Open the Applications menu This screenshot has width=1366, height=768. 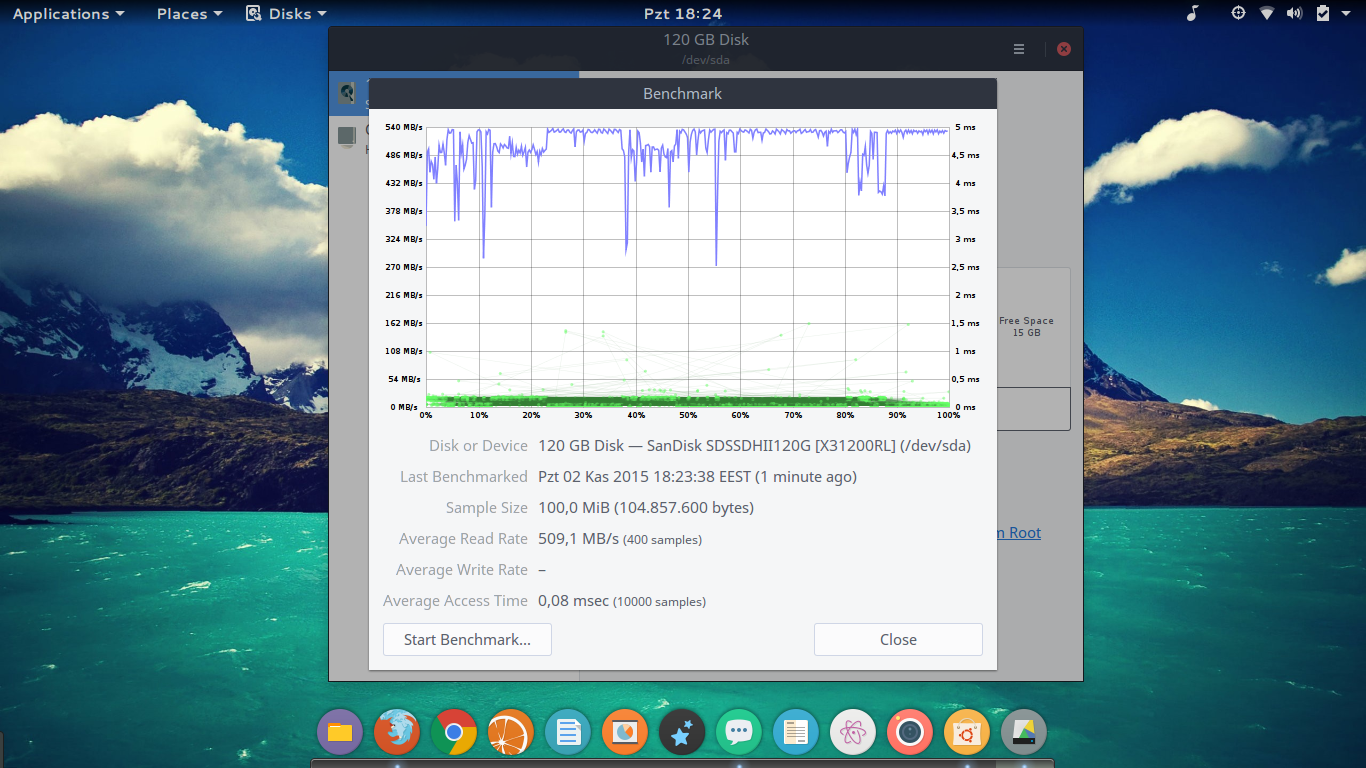pyautogui.click(x=68, y=14)
